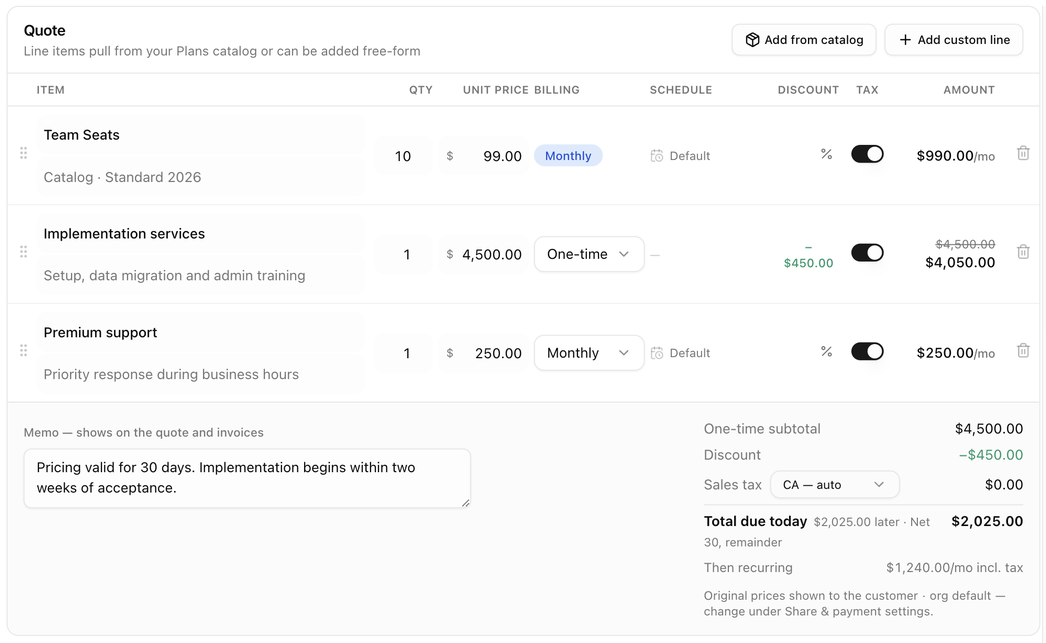This screenshot has height=643, width=1046.
Task: Click Add from catalog button
Action: coord(804,40)
